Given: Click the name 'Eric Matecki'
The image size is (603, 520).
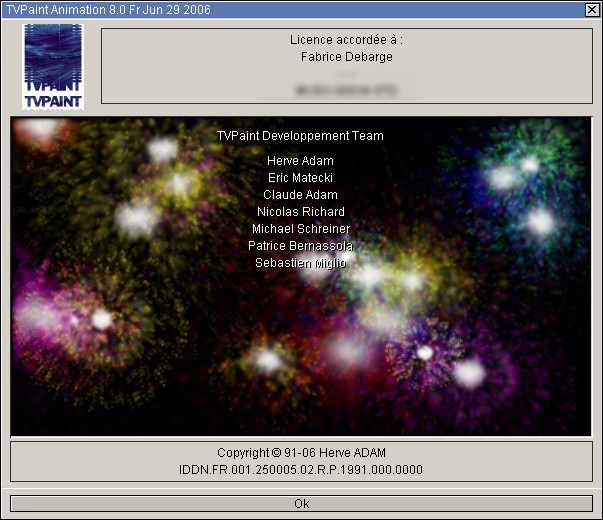Looking at the screenshot, I should click(x=300, y=178).
